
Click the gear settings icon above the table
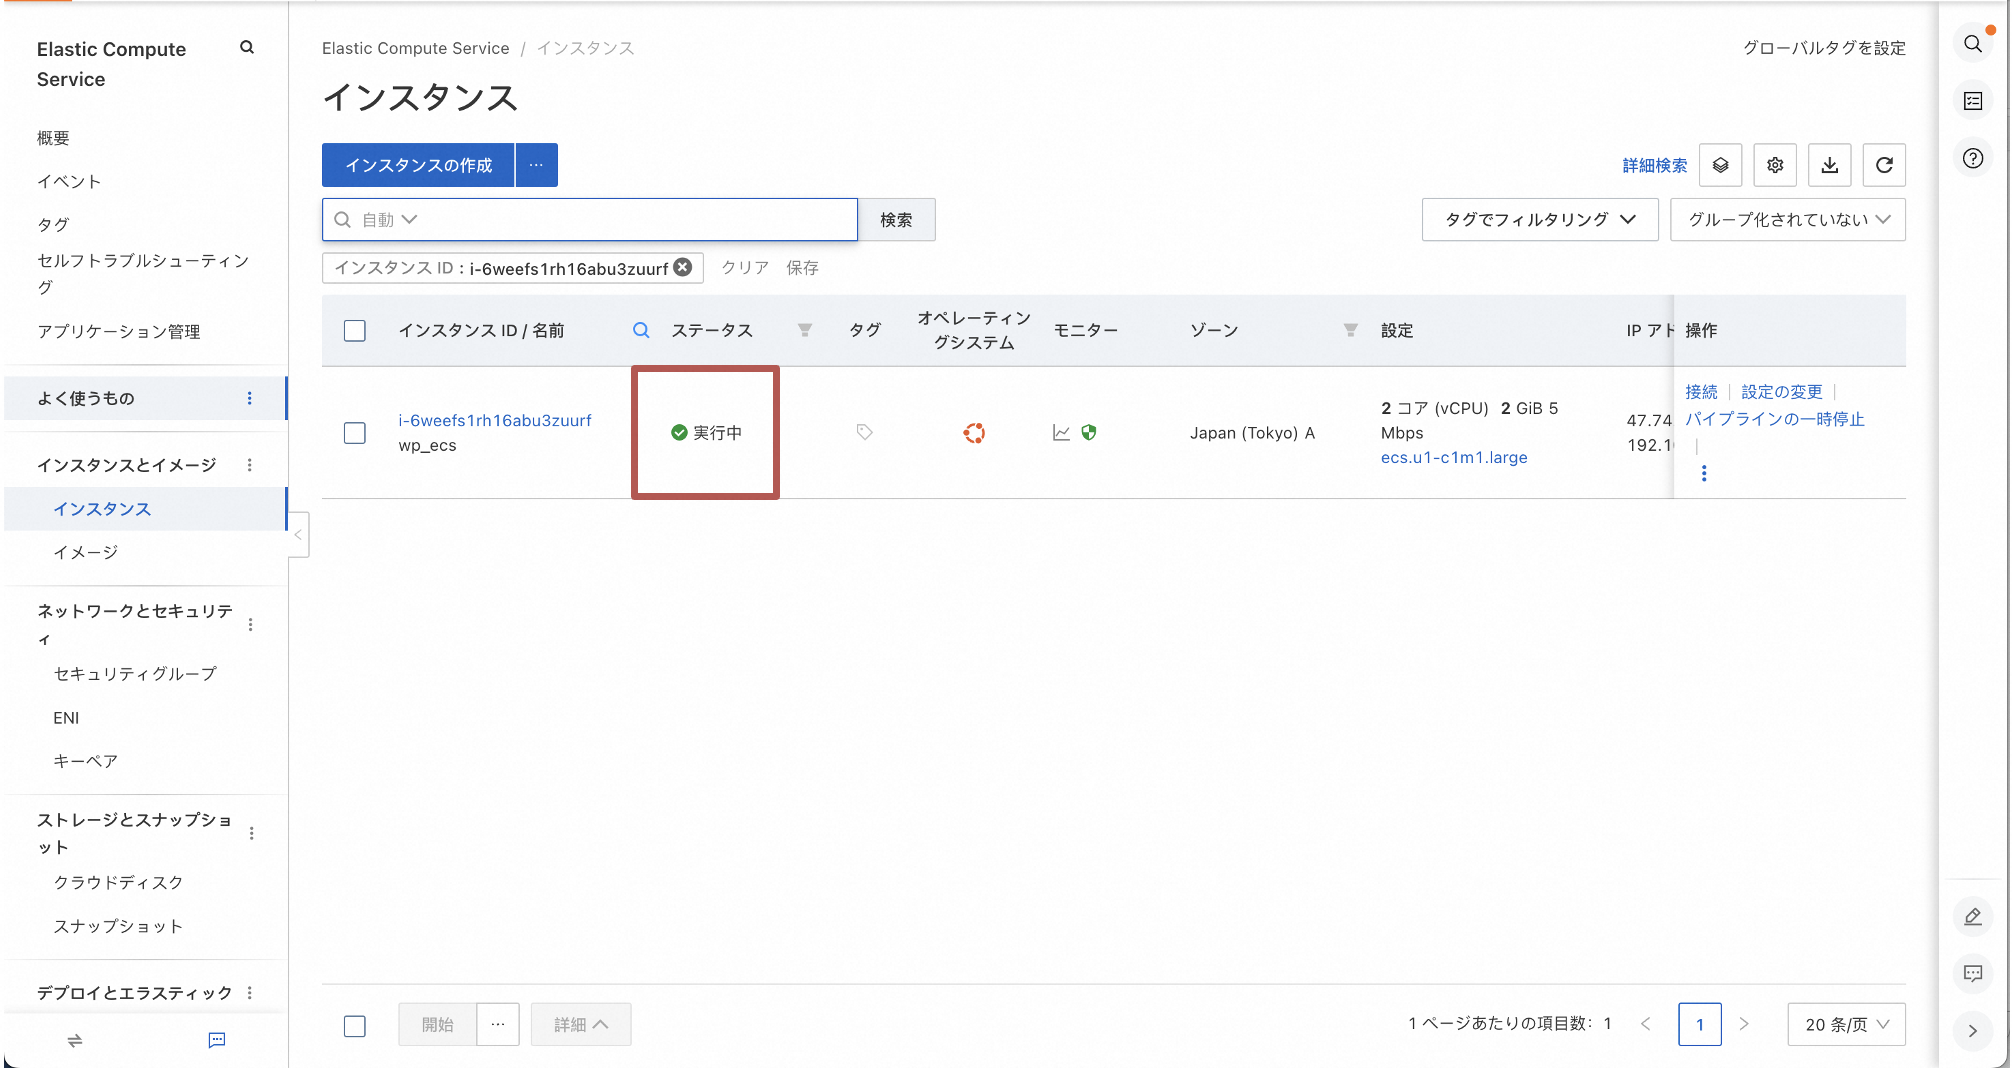(x=1775, y=165)
